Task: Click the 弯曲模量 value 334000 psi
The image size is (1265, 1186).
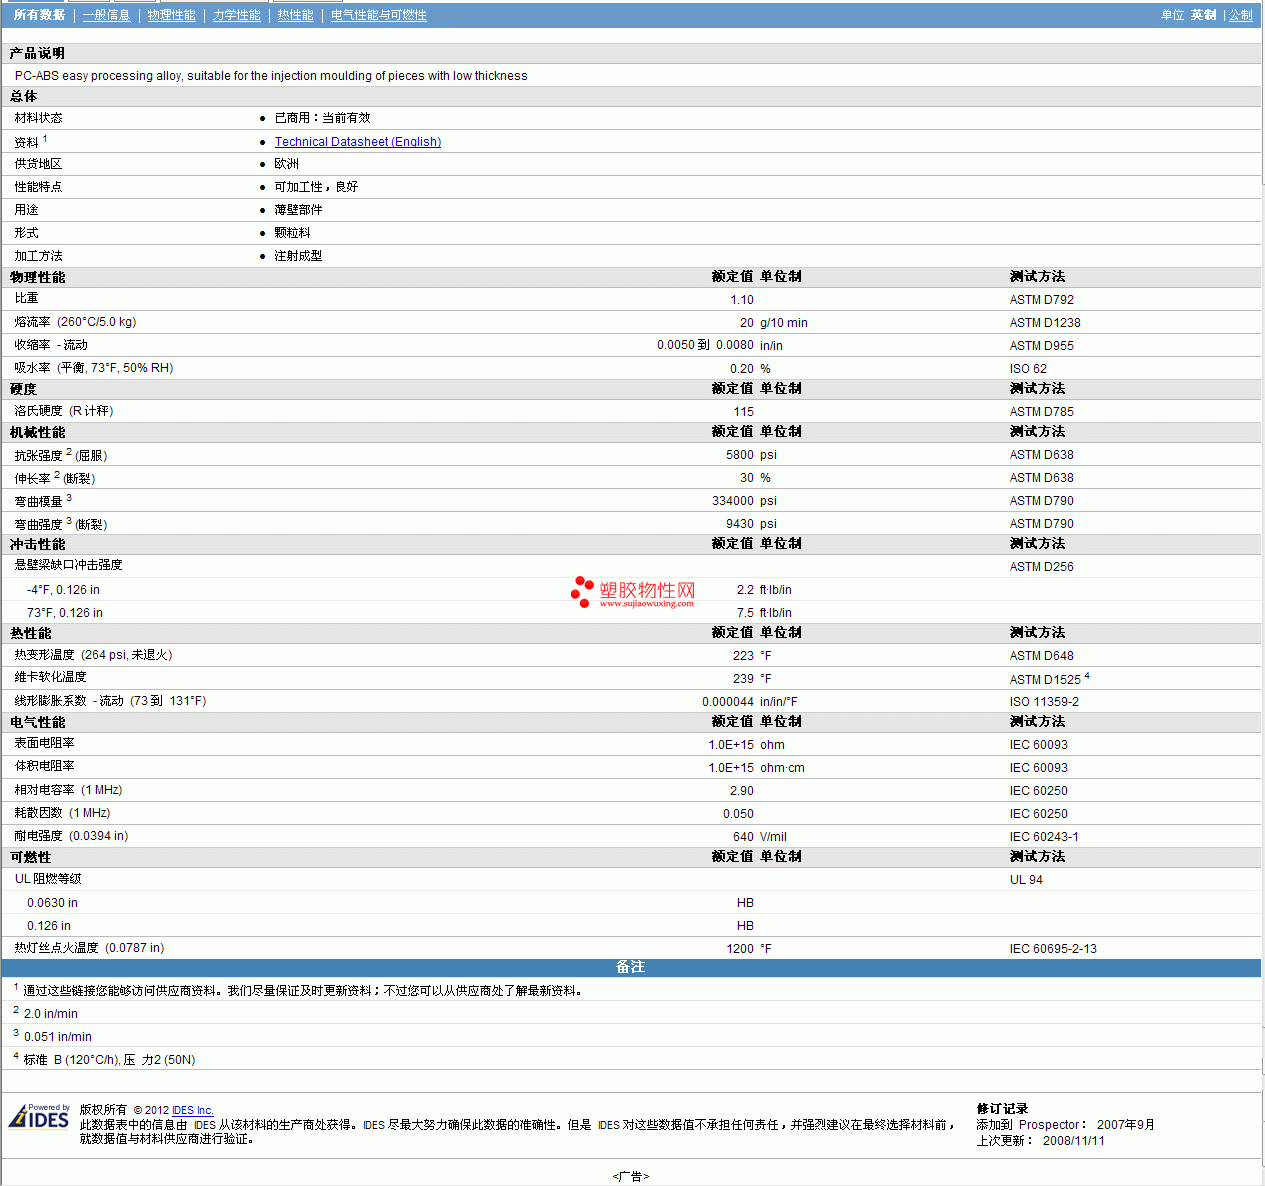Action: tap(744, 501)
